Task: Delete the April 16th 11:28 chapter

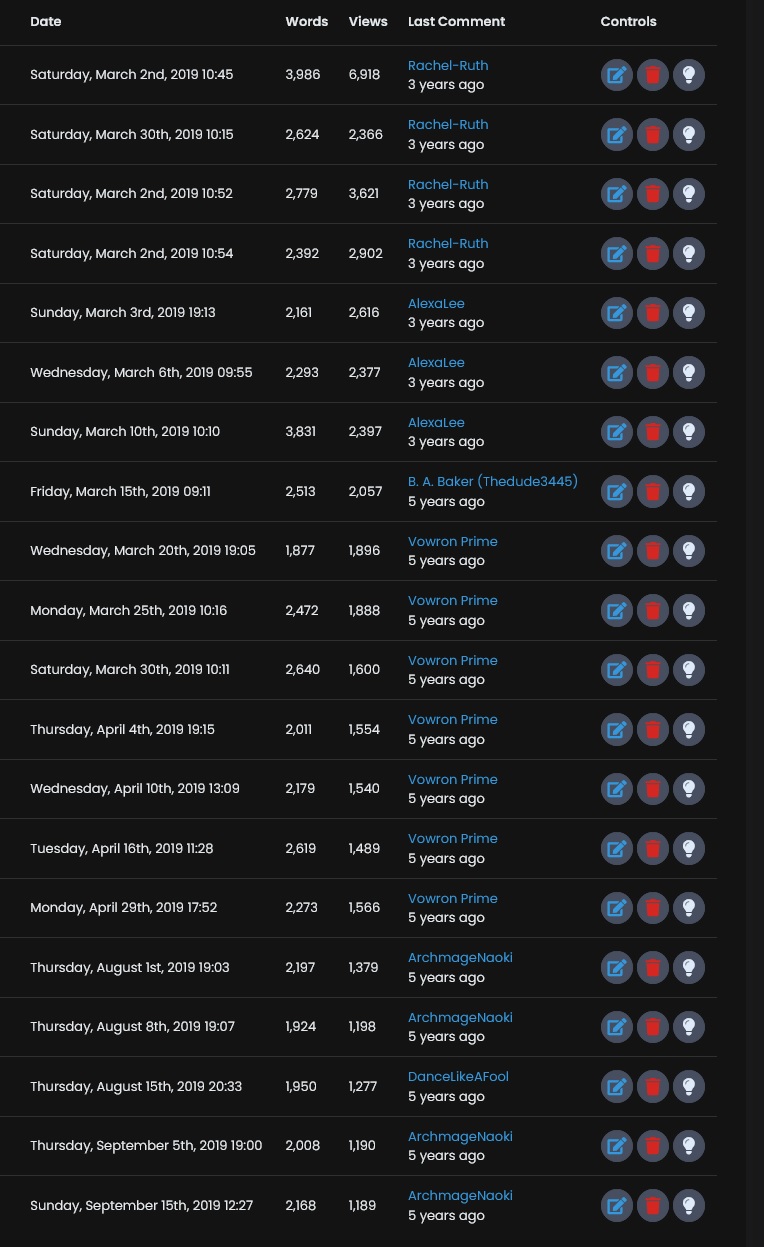Action: (x=653, y=848)
